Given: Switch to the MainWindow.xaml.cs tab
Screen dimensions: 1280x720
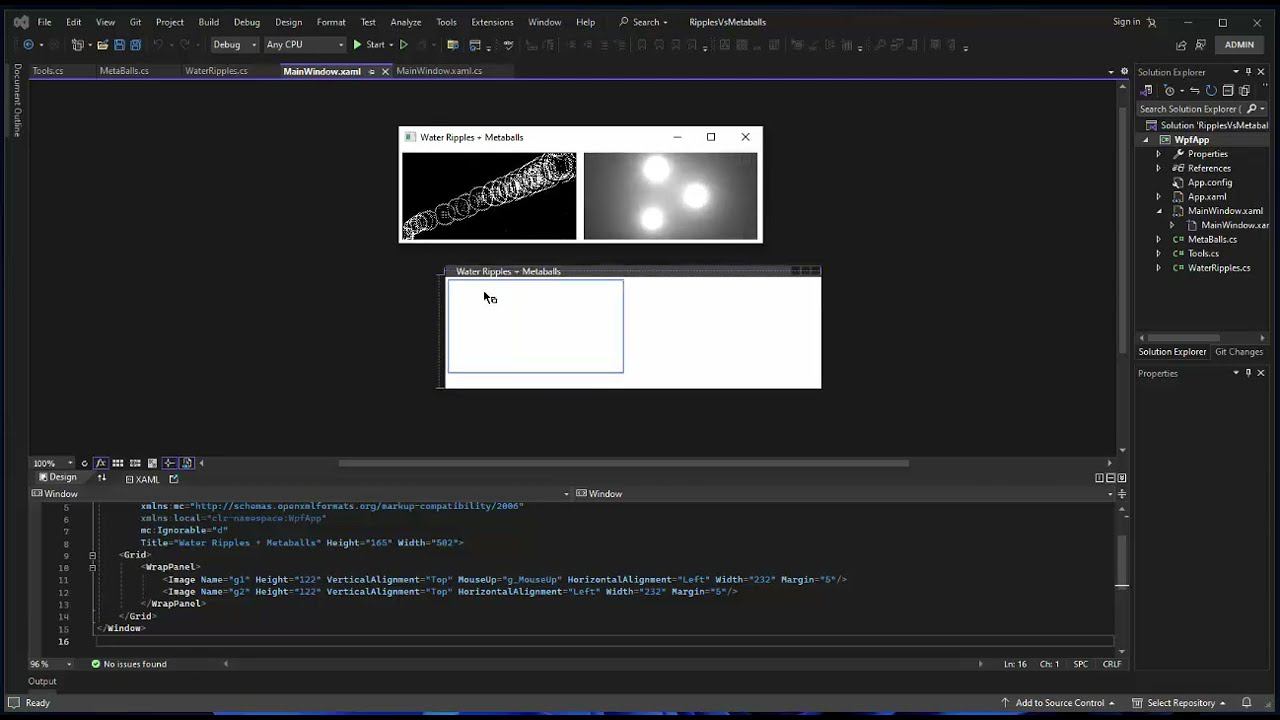Looking at the screenshot, I should [439, 71].
